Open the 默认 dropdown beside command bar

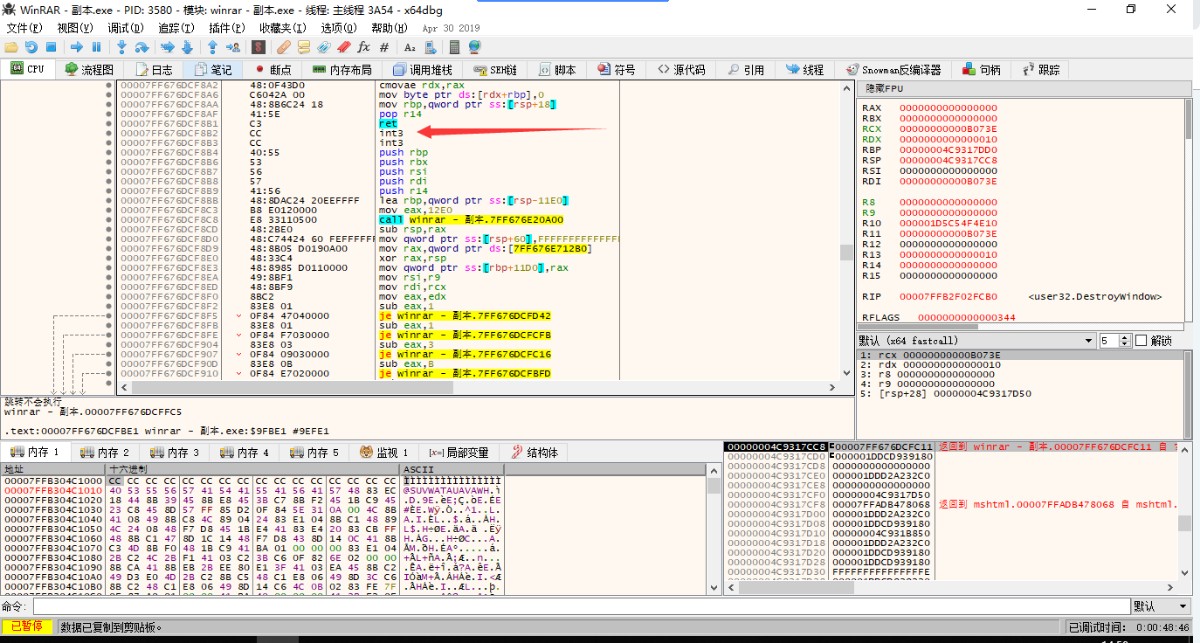tap(1161, 607)
